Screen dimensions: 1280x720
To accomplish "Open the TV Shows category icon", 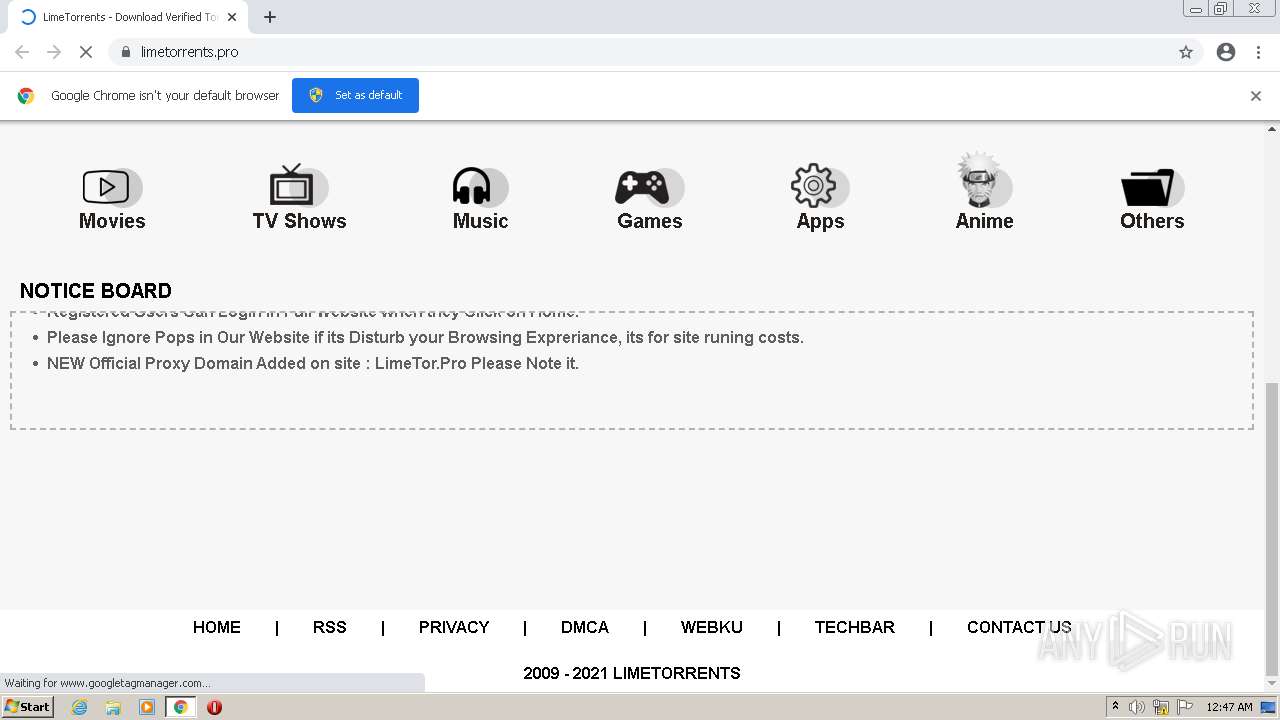I will pos(298,186).
